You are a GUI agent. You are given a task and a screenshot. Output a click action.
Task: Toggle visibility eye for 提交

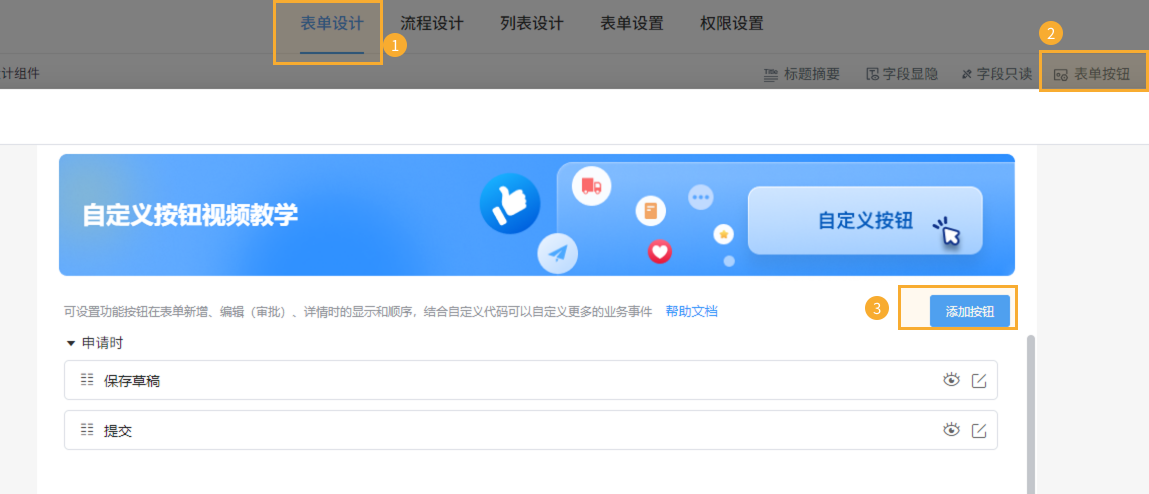(951, 430)
